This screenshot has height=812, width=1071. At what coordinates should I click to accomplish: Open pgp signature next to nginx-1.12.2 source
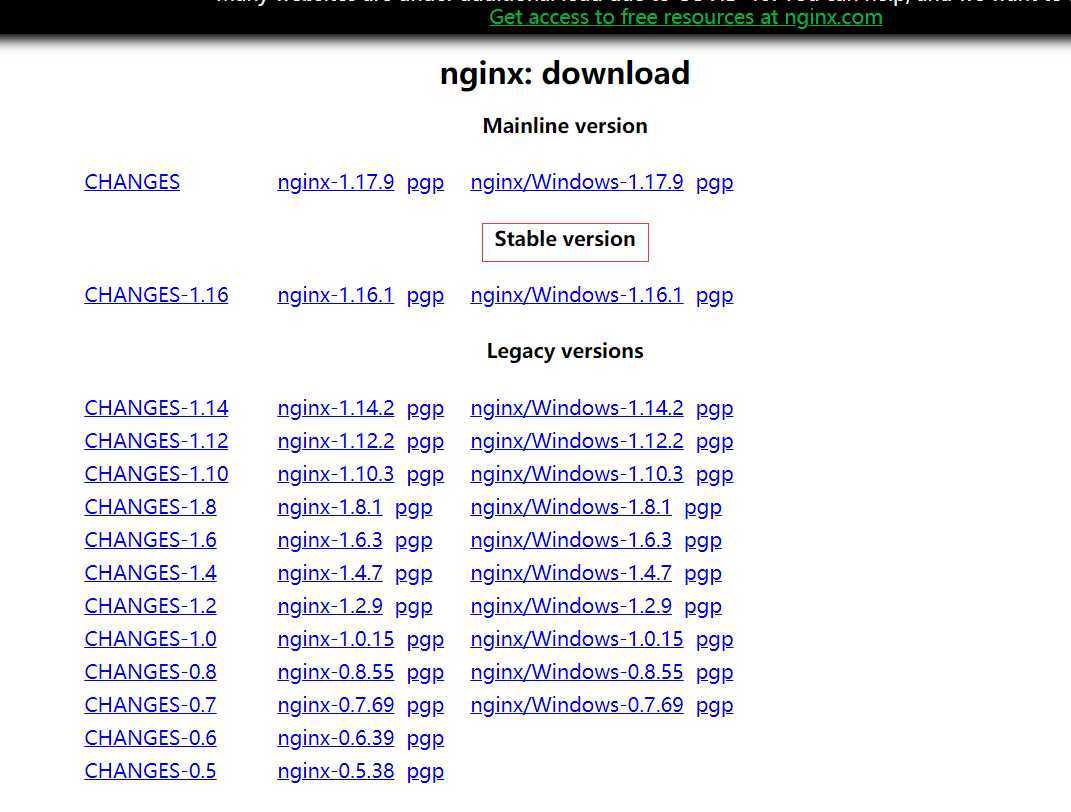point(425,441)
